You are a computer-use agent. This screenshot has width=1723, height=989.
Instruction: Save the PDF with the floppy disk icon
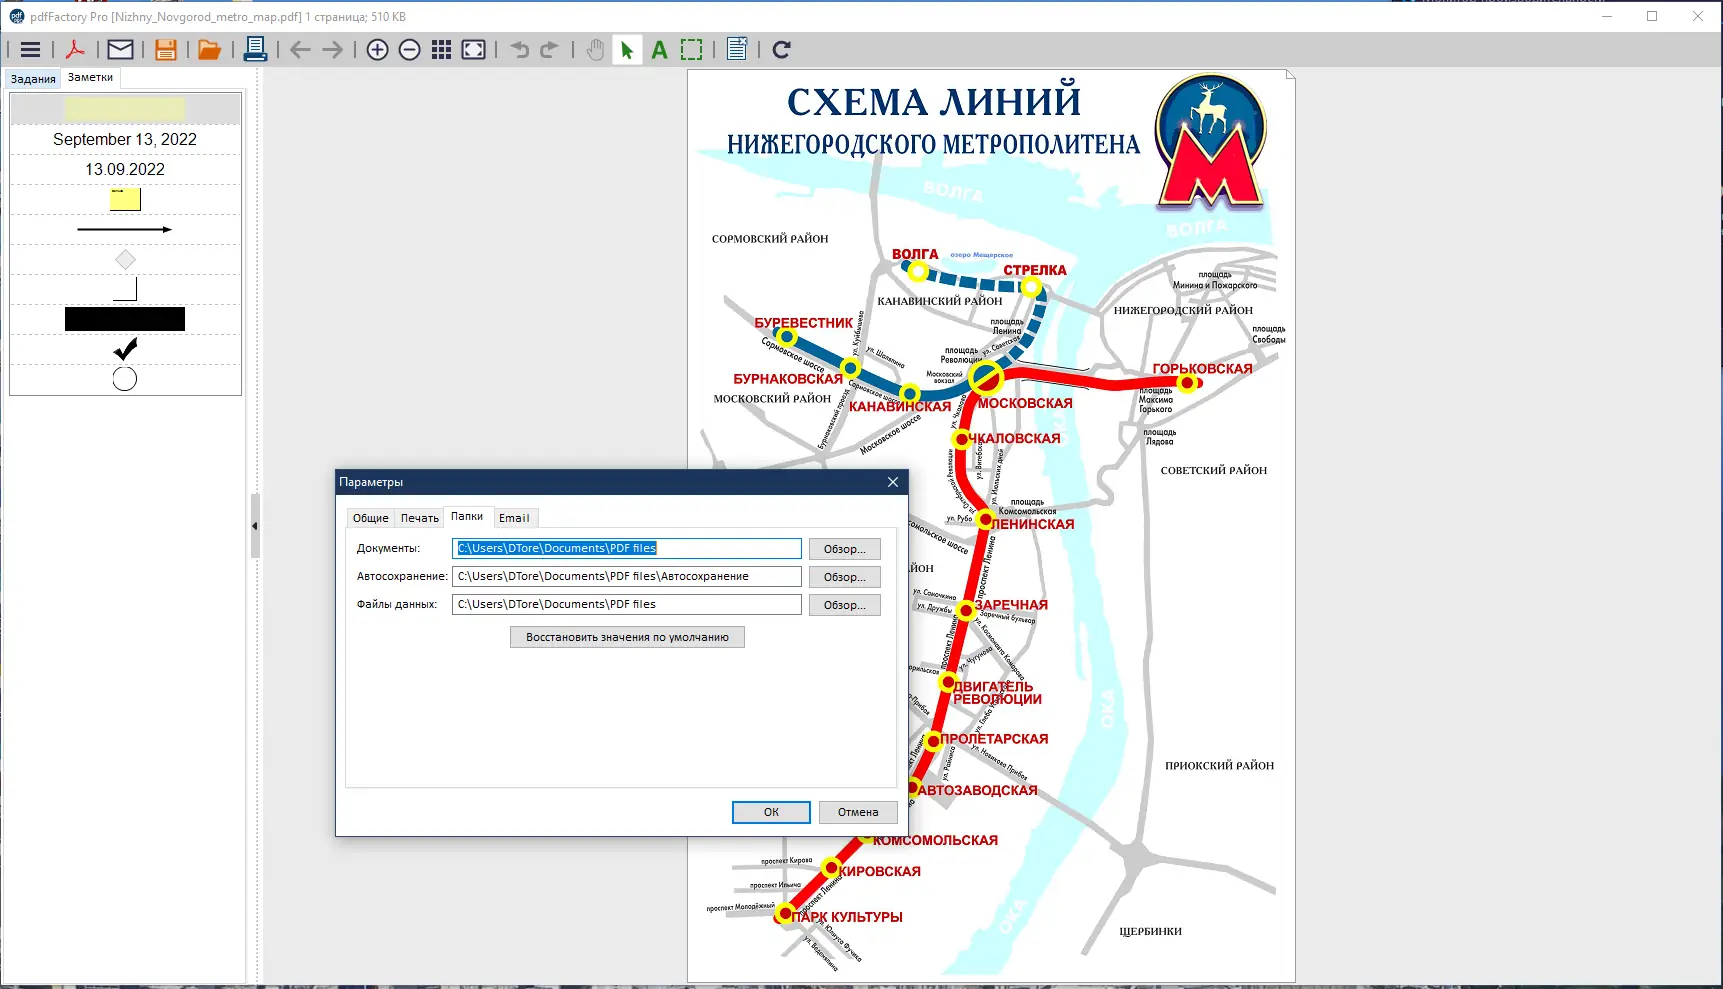point(166,50)
